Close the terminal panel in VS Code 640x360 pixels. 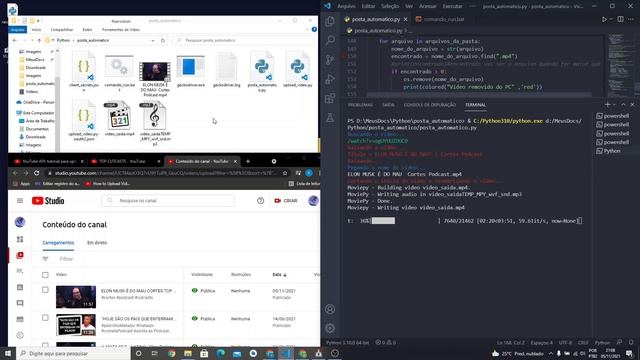click(x=632, y=105)
